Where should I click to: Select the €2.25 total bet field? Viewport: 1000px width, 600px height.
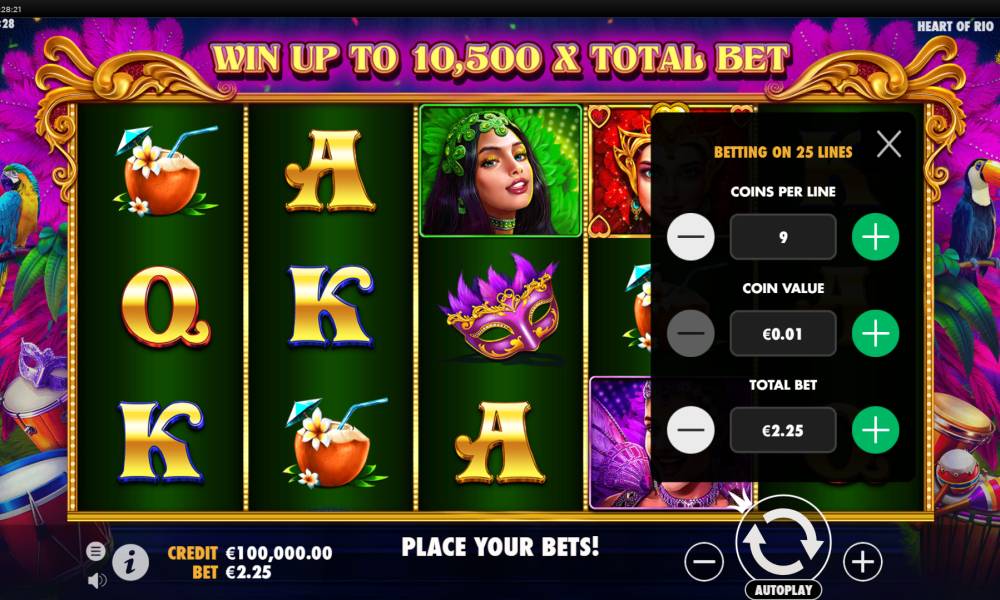(x=783, y=430)
